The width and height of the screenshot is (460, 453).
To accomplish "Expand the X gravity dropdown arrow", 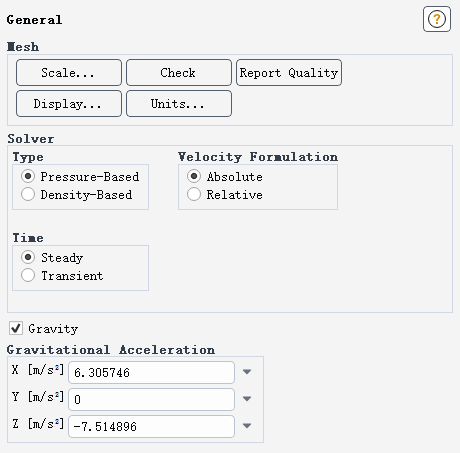I will [247, 372].
